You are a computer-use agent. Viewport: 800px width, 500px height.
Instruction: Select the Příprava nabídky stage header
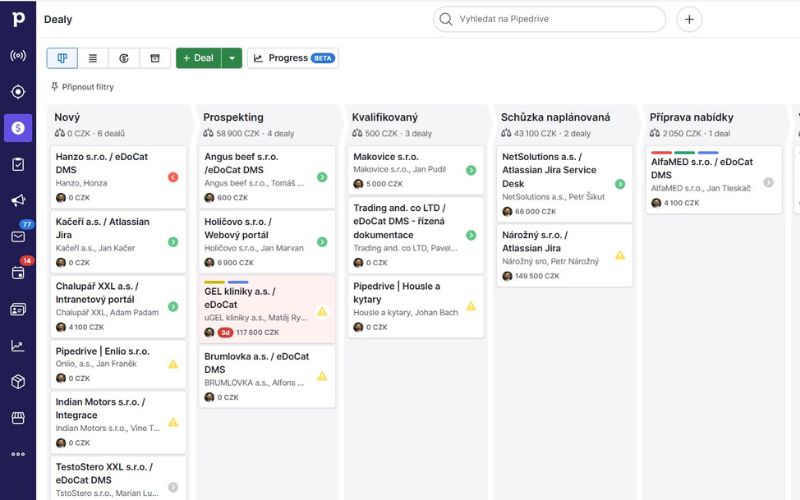click(691, 117)
